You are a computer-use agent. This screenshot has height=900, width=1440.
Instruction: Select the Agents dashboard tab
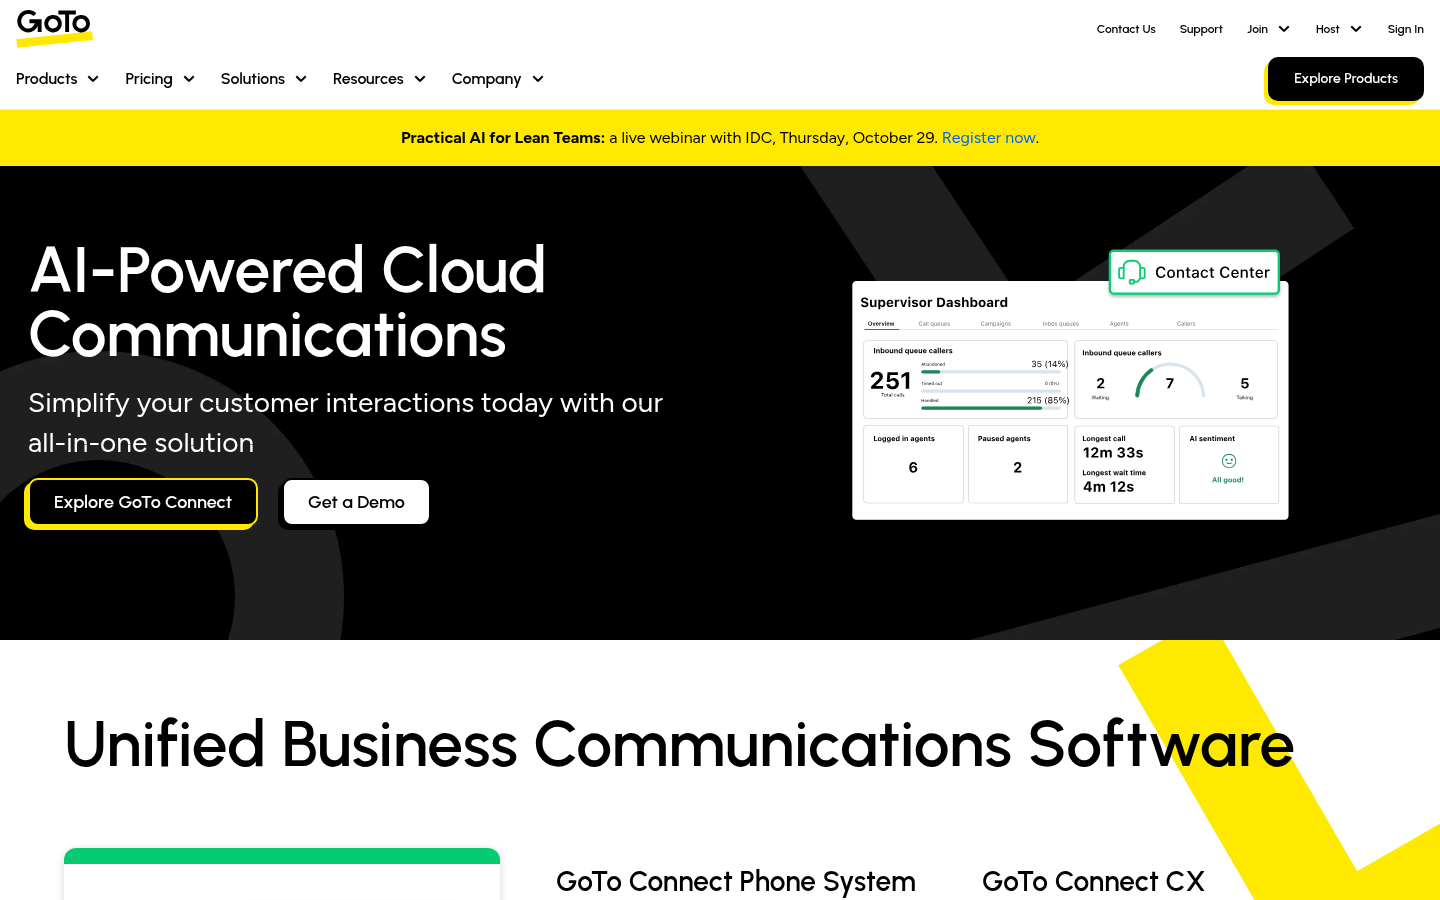coord(1119,324)
